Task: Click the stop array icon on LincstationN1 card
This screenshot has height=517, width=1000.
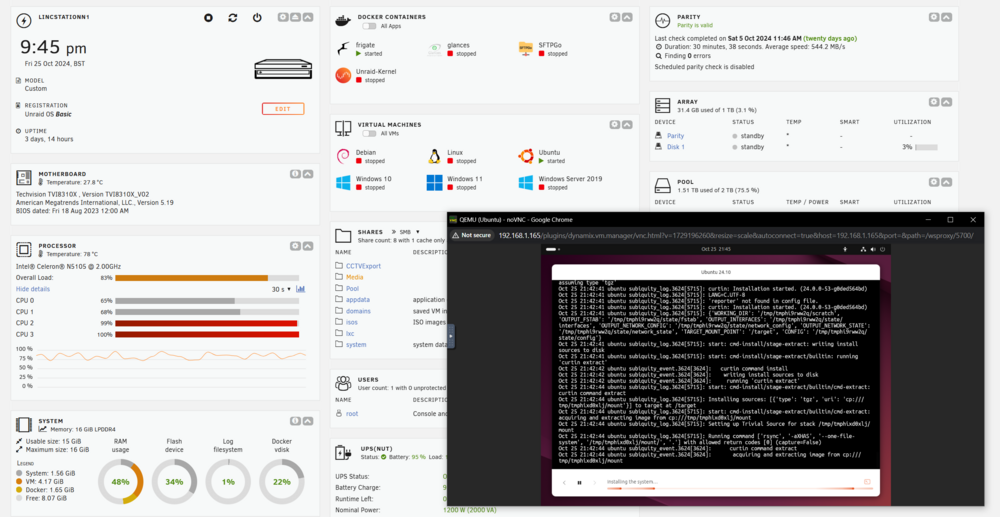Action: pyautogui.click(x=208, y=18)
